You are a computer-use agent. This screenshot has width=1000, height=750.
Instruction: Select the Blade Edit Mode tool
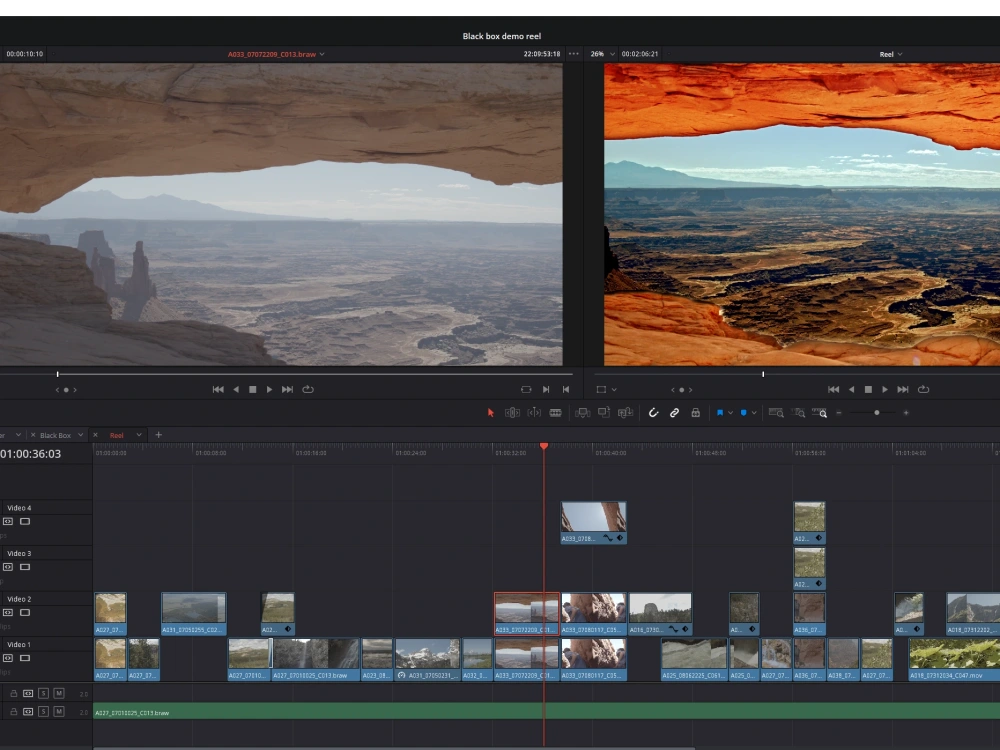(555, 413)
